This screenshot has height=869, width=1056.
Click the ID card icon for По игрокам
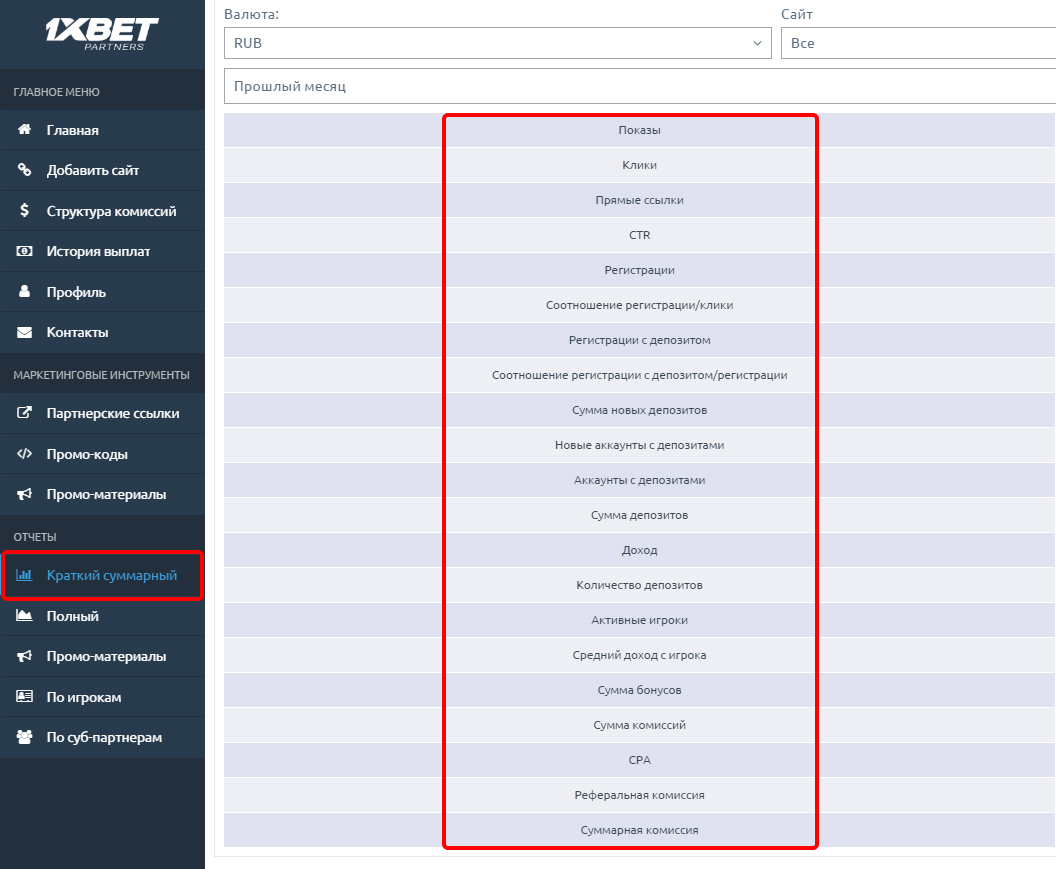(24, 696)
